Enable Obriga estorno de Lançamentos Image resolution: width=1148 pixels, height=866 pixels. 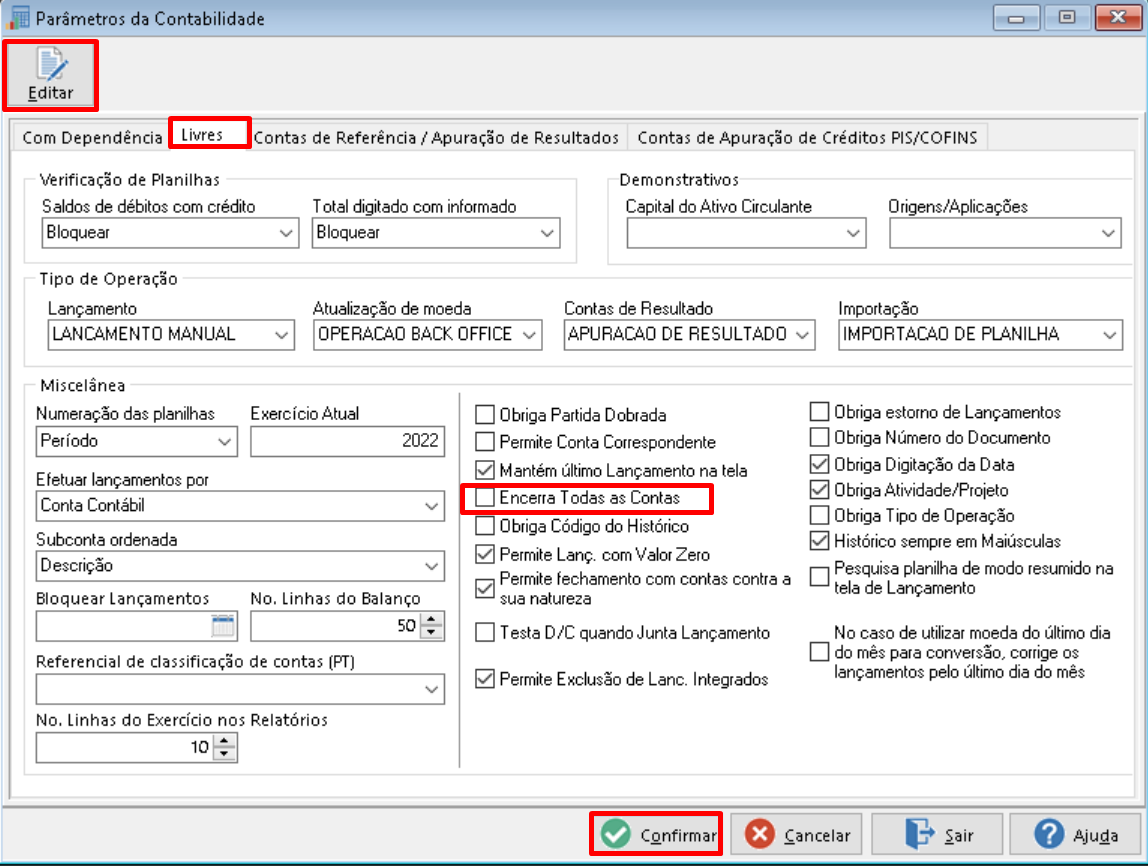tap(819, 412)
